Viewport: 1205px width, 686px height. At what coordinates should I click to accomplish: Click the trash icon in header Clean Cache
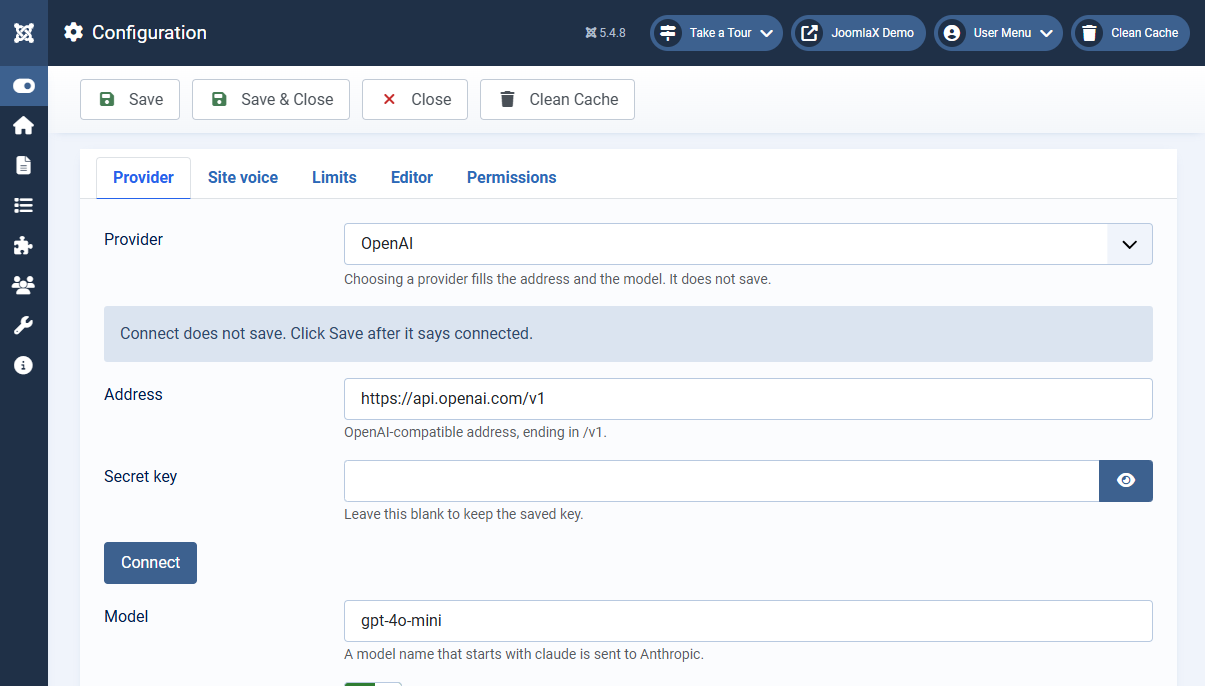1089,33
